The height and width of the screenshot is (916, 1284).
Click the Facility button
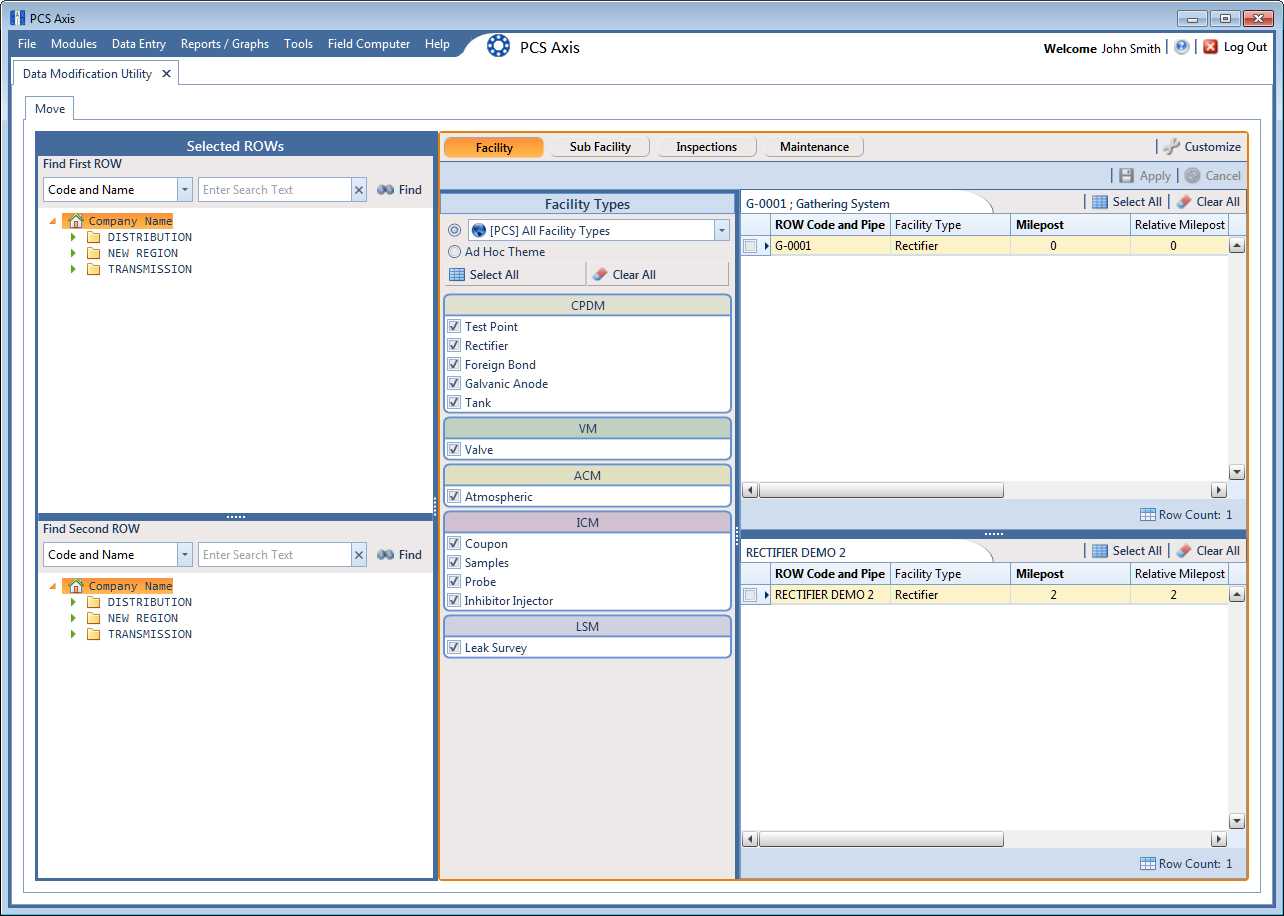(x=494, y=147)
